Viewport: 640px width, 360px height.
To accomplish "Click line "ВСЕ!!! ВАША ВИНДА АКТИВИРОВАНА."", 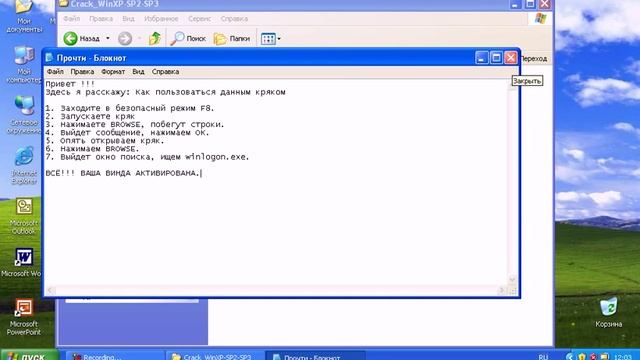I will coord(123,173).
